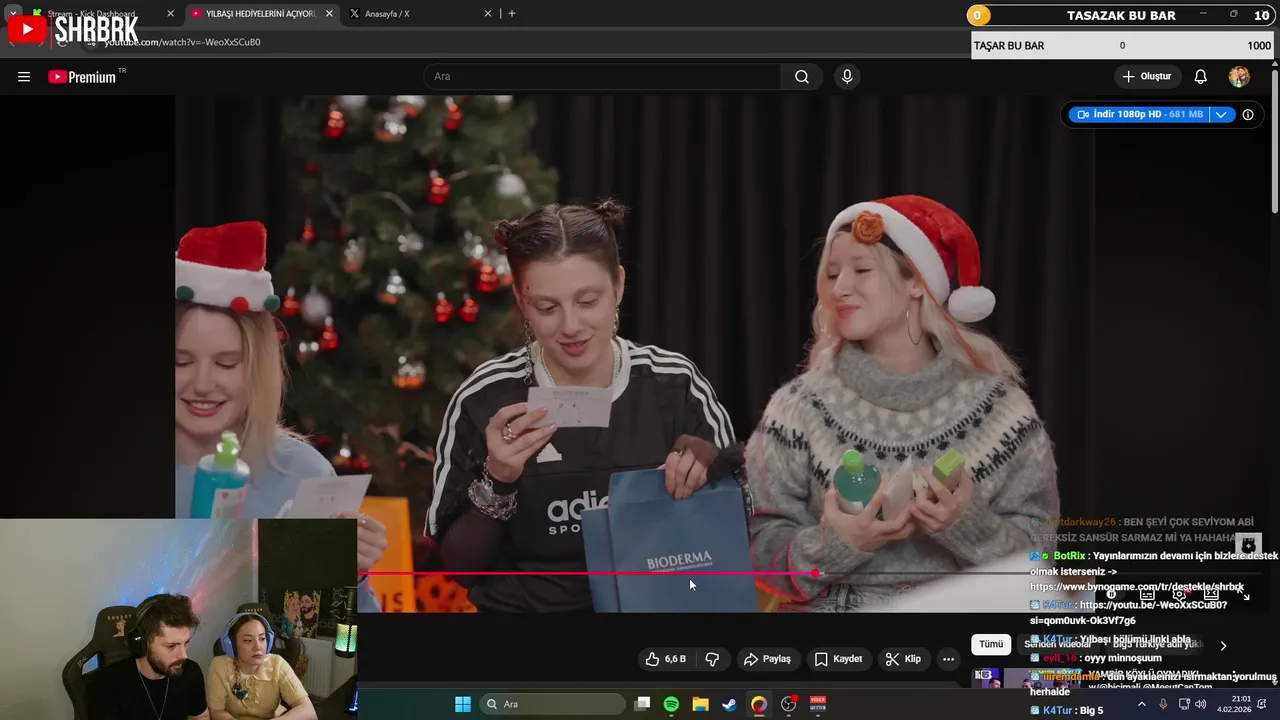This screenshot has width=1280, height=720.
Task: Focus the YouTube Ara search field
Action: (603, 77)
